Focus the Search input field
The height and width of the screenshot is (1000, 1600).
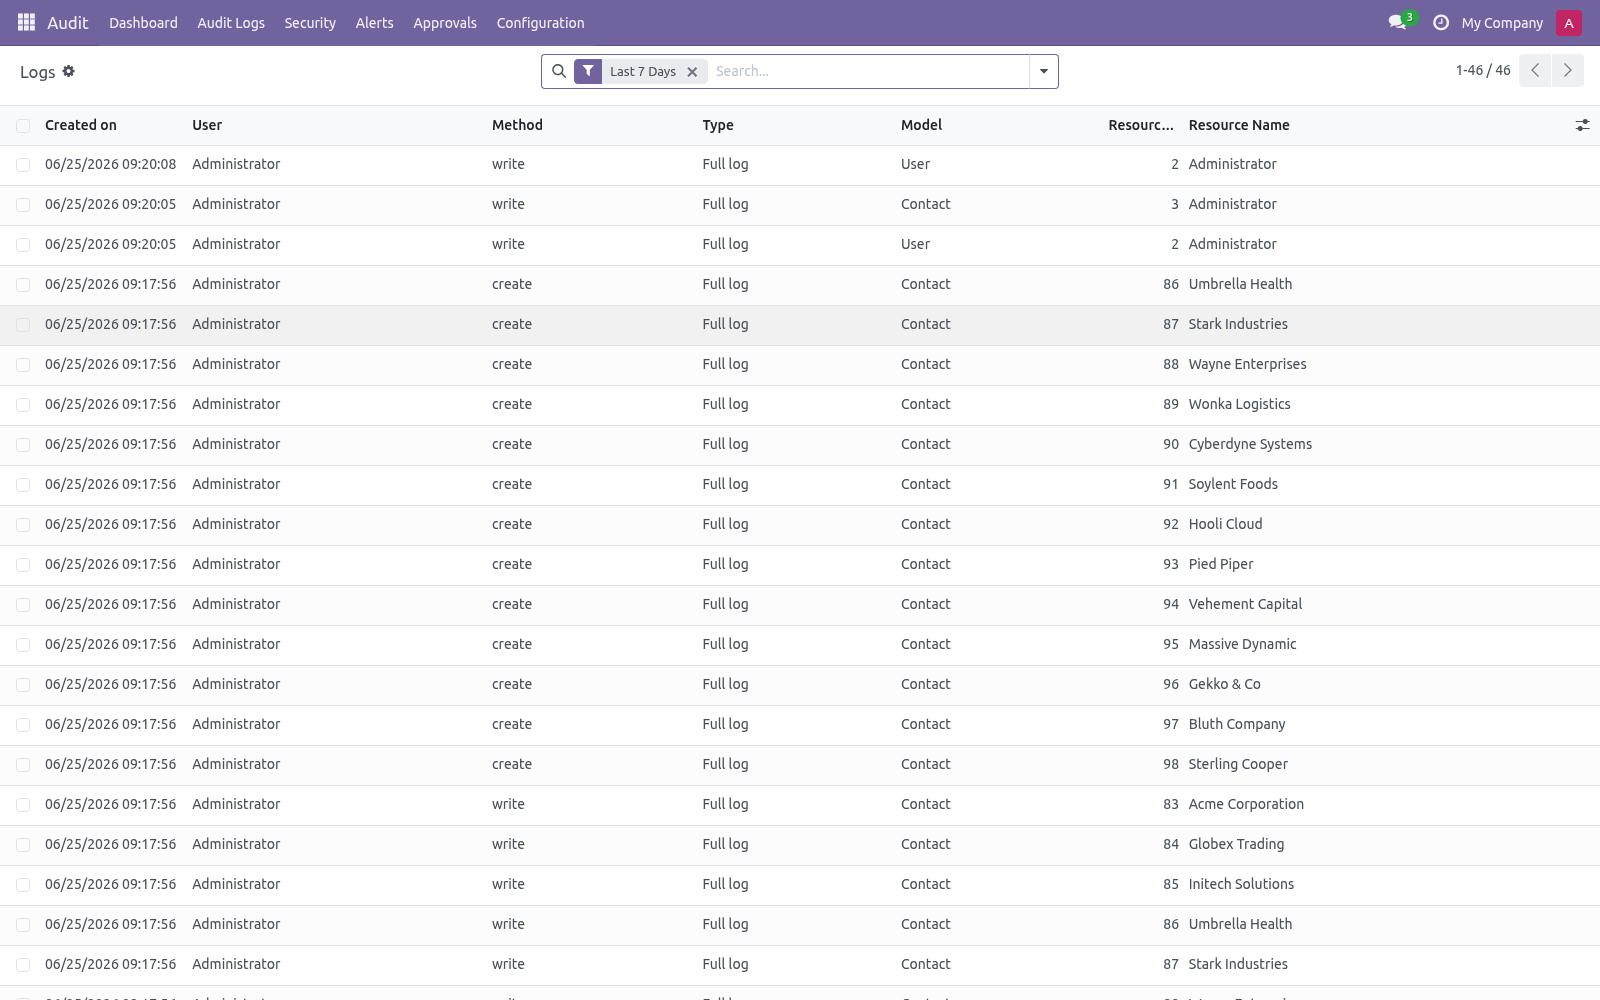click(x=868, y=71)
